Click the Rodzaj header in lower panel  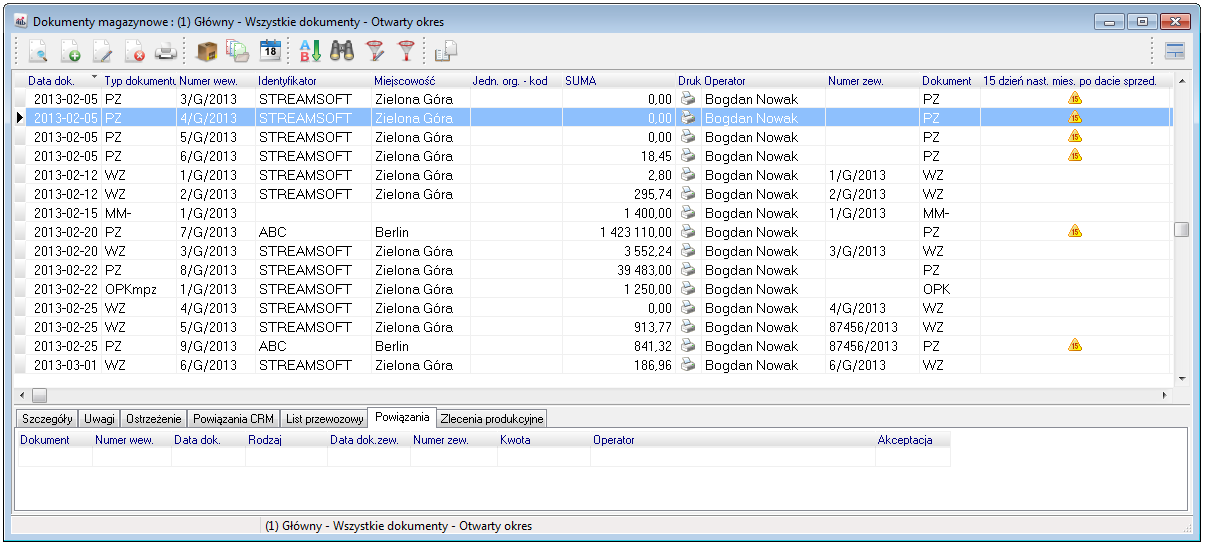tap(286, 440)
